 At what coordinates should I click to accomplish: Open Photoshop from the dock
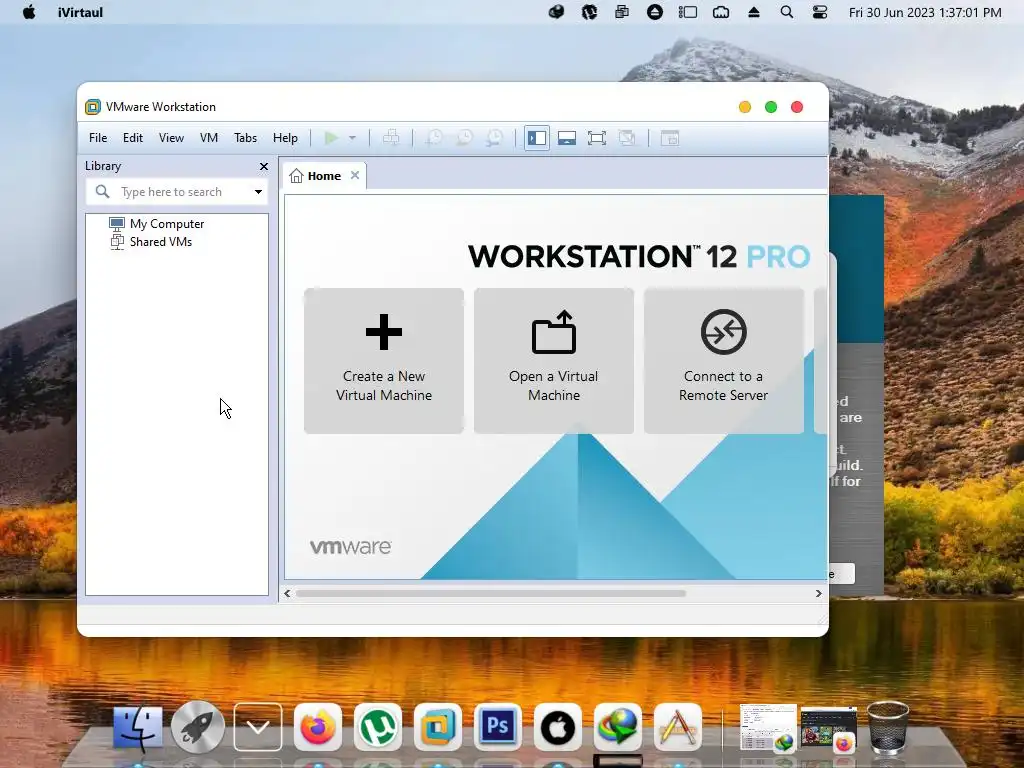tap(498, 728)
